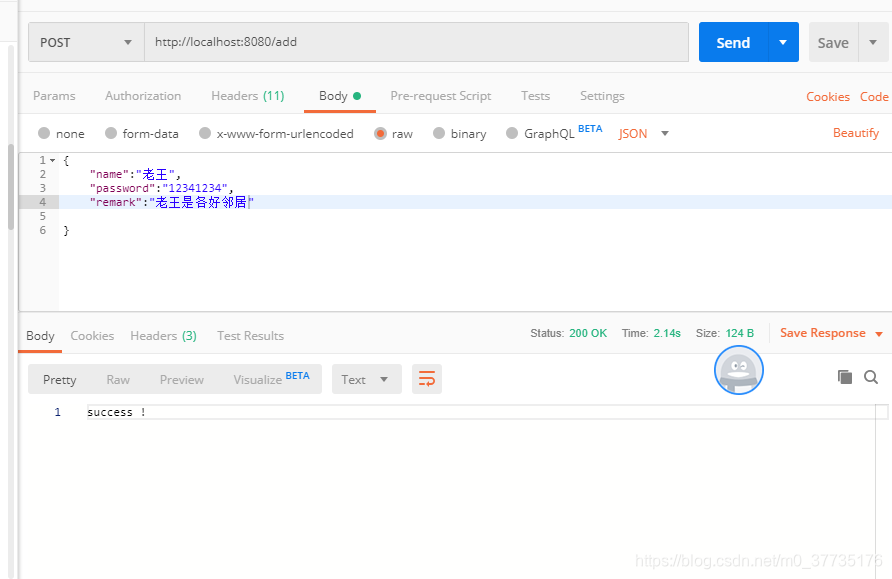Screen dimensions: 892x579
Task: Open the Cookies link at the right
Action: click(x=828, y=97)
